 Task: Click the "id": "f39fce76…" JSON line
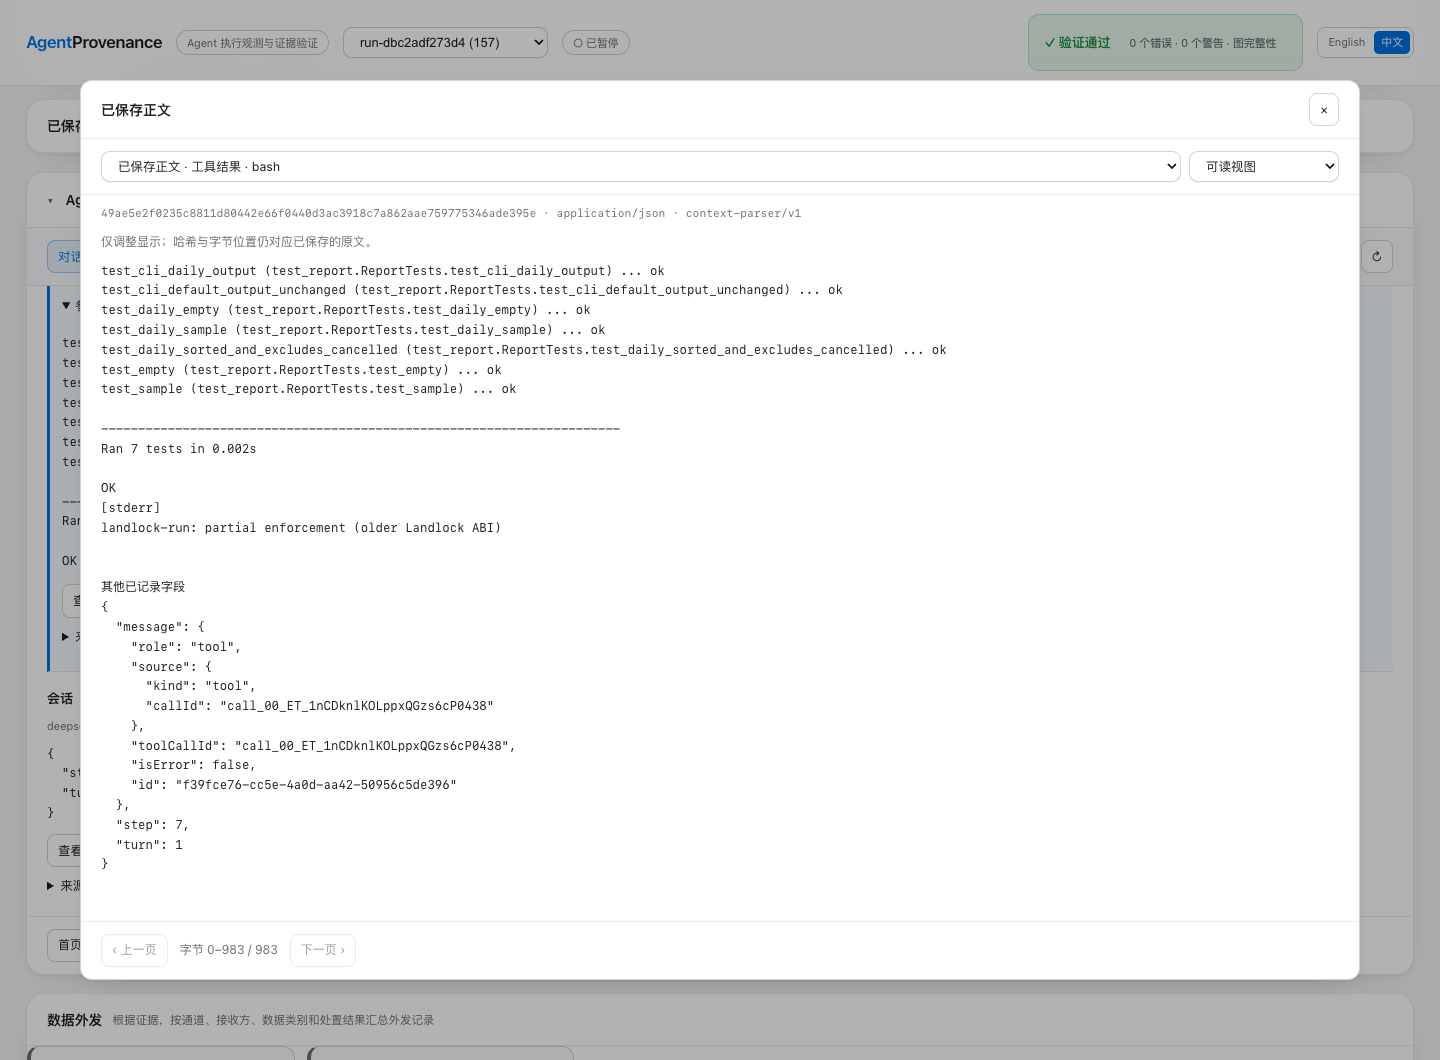pos(294,785)
